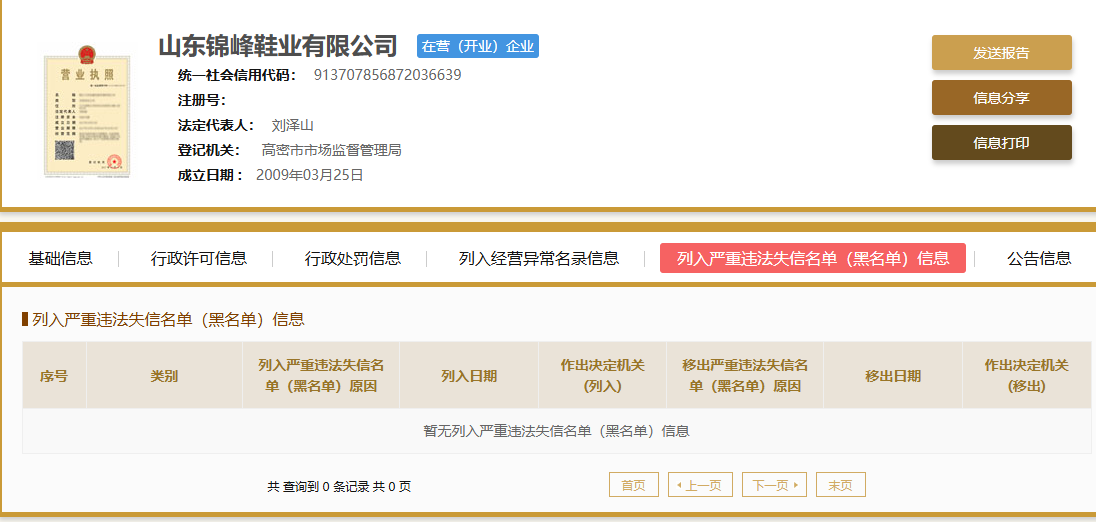Select the 列入严重违法失信名单（黑名单）信息 tab
This screenshot has height=522, width=1096.
[x=813, y=258]
